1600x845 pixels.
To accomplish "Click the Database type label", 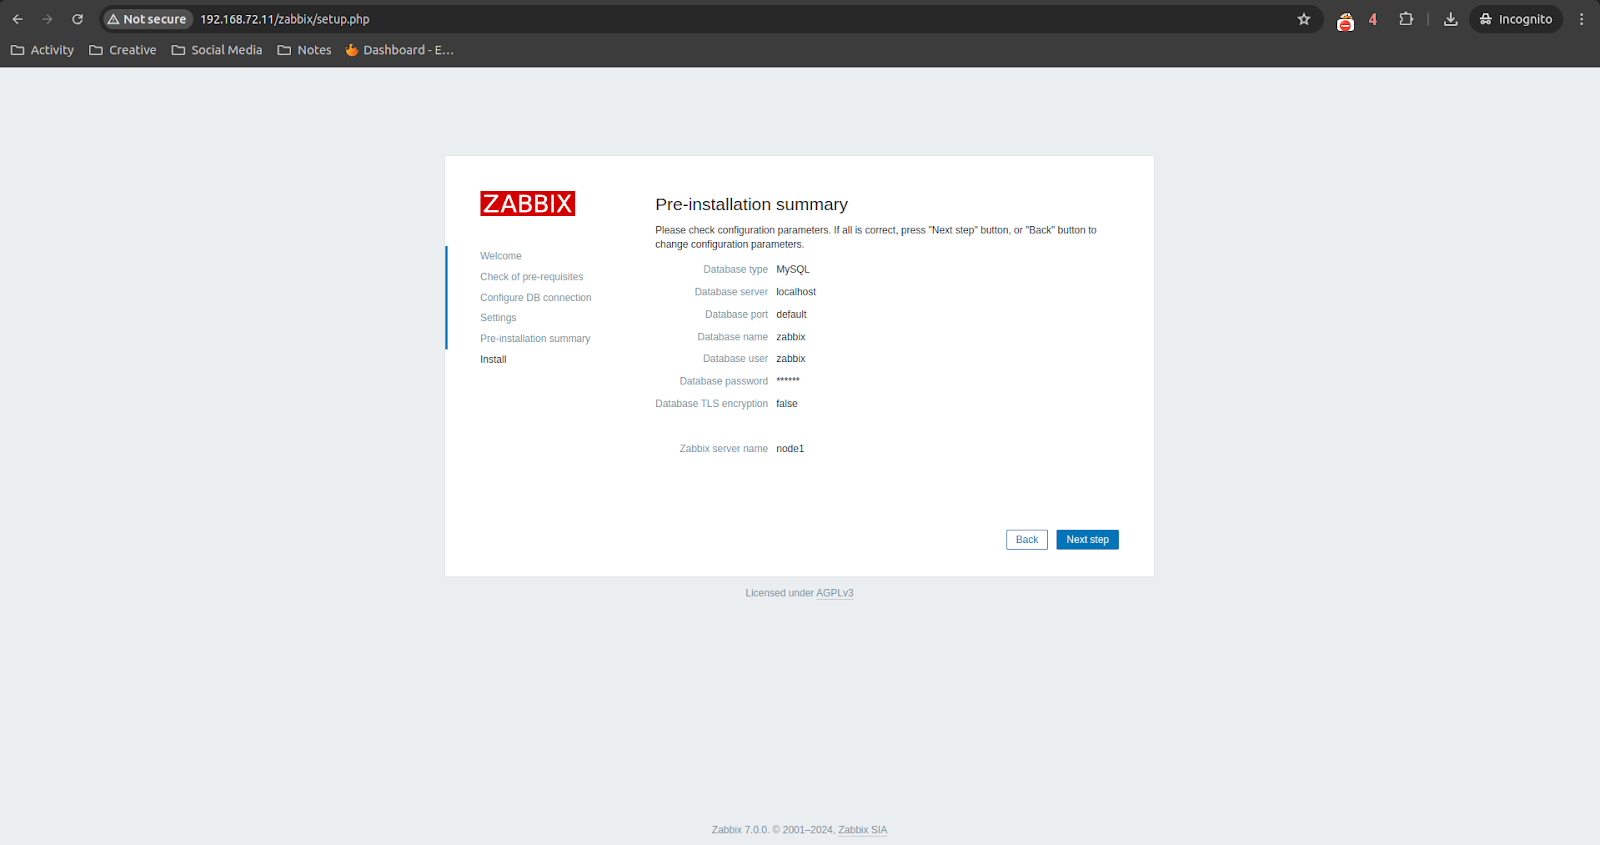I will (x=736, y=270).
